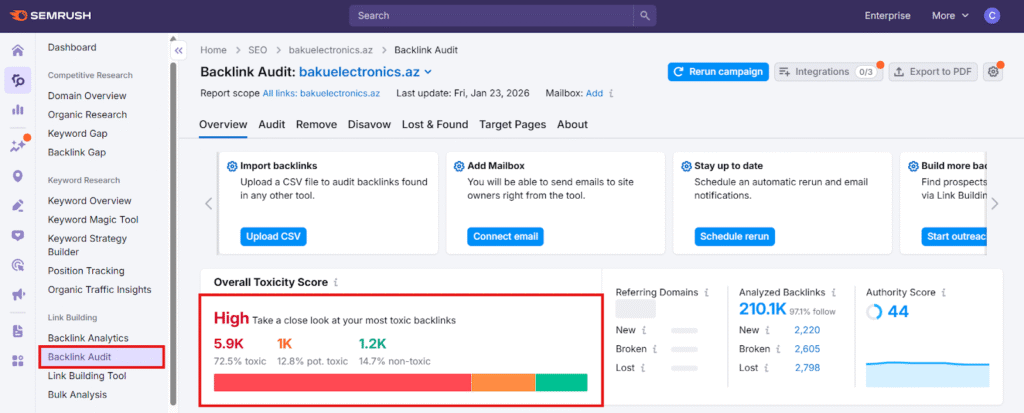The image size is (1024, 413).
Task: Click the 5.9K toxic count
Action: click(228, 343)
